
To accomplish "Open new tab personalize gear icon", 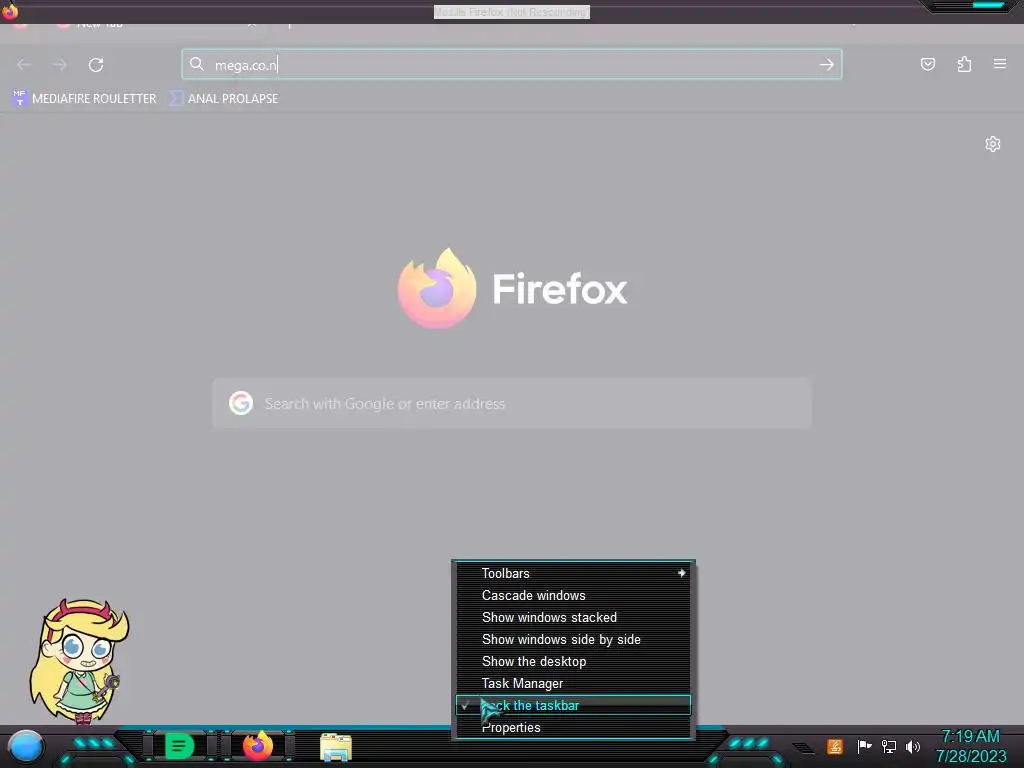I will (993, 144).
